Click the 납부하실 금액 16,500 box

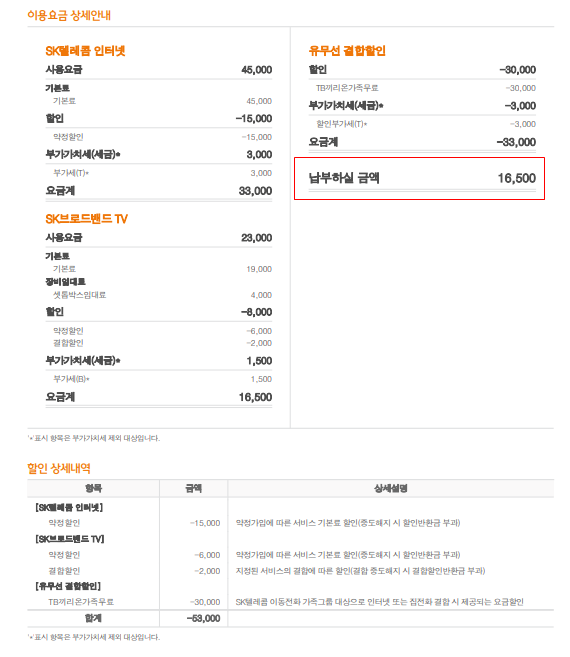click(420, 178)
